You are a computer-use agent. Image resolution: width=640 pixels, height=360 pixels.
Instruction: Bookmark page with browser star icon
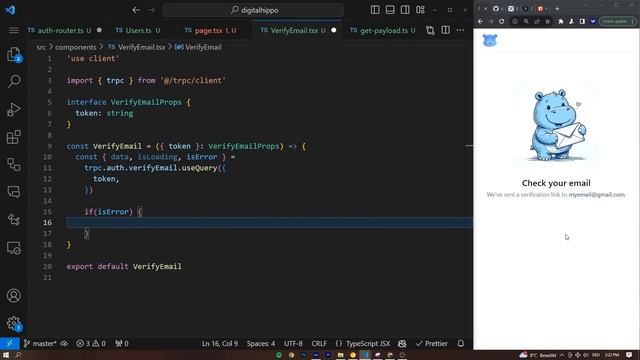coord(547,21)
